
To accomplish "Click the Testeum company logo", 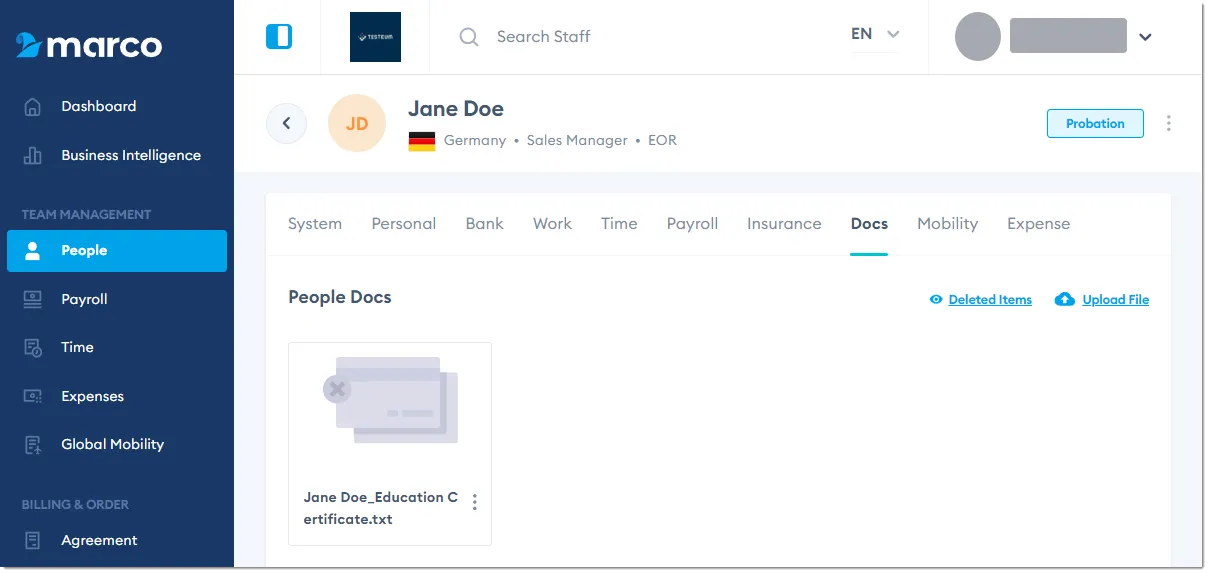I will 375,37.
